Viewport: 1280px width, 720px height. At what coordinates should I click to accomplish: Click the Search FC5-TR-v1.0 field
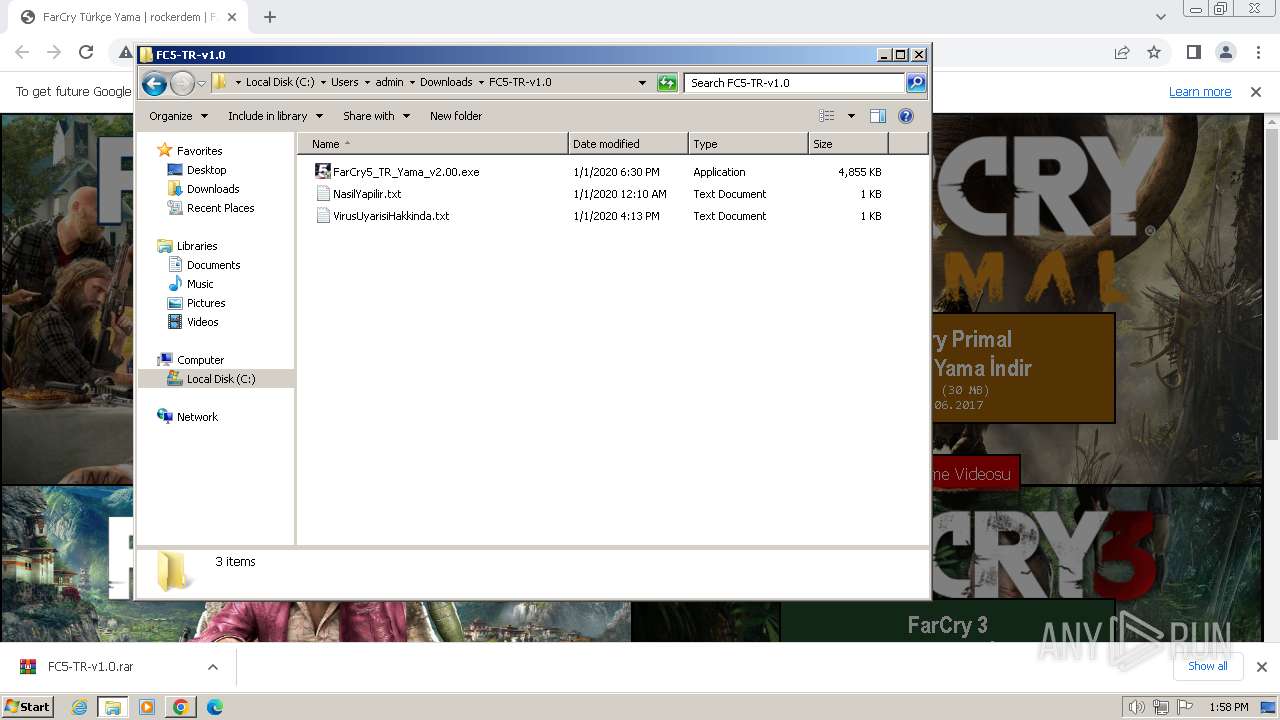(x=795, y=83)
